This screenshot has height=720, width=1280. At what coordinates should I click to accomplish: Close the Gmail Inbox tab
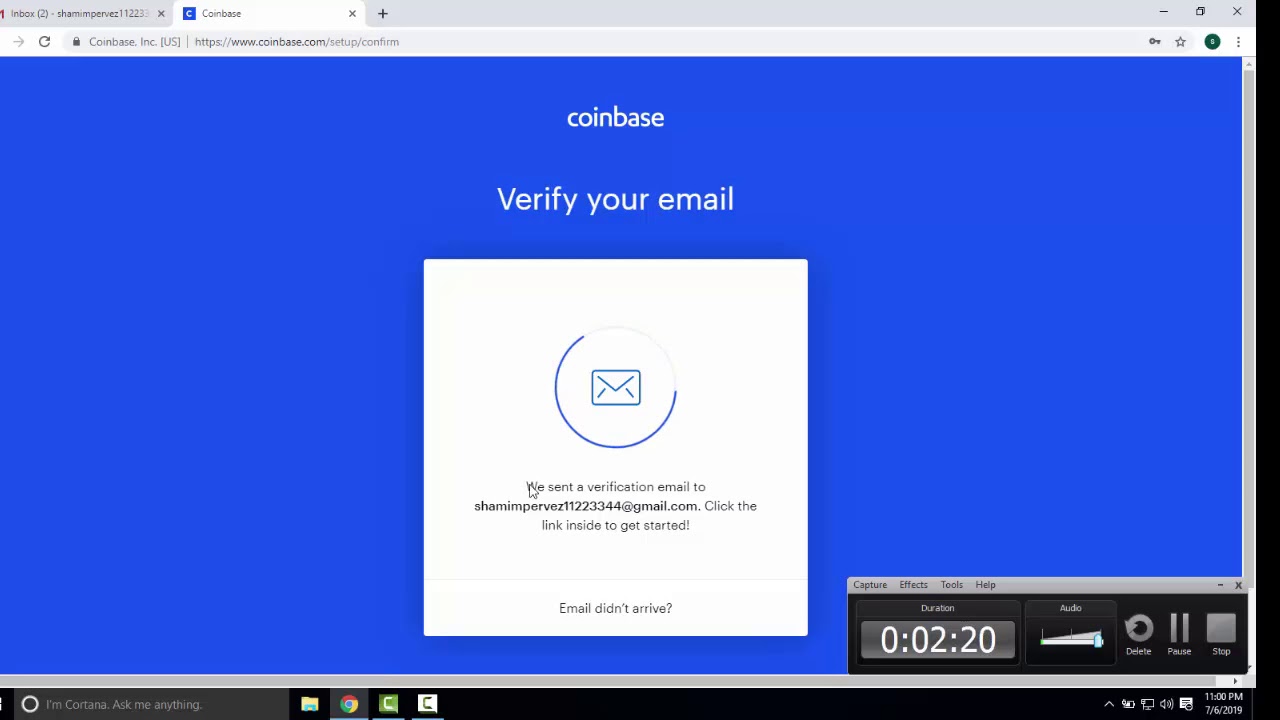[x=161, y=14]
